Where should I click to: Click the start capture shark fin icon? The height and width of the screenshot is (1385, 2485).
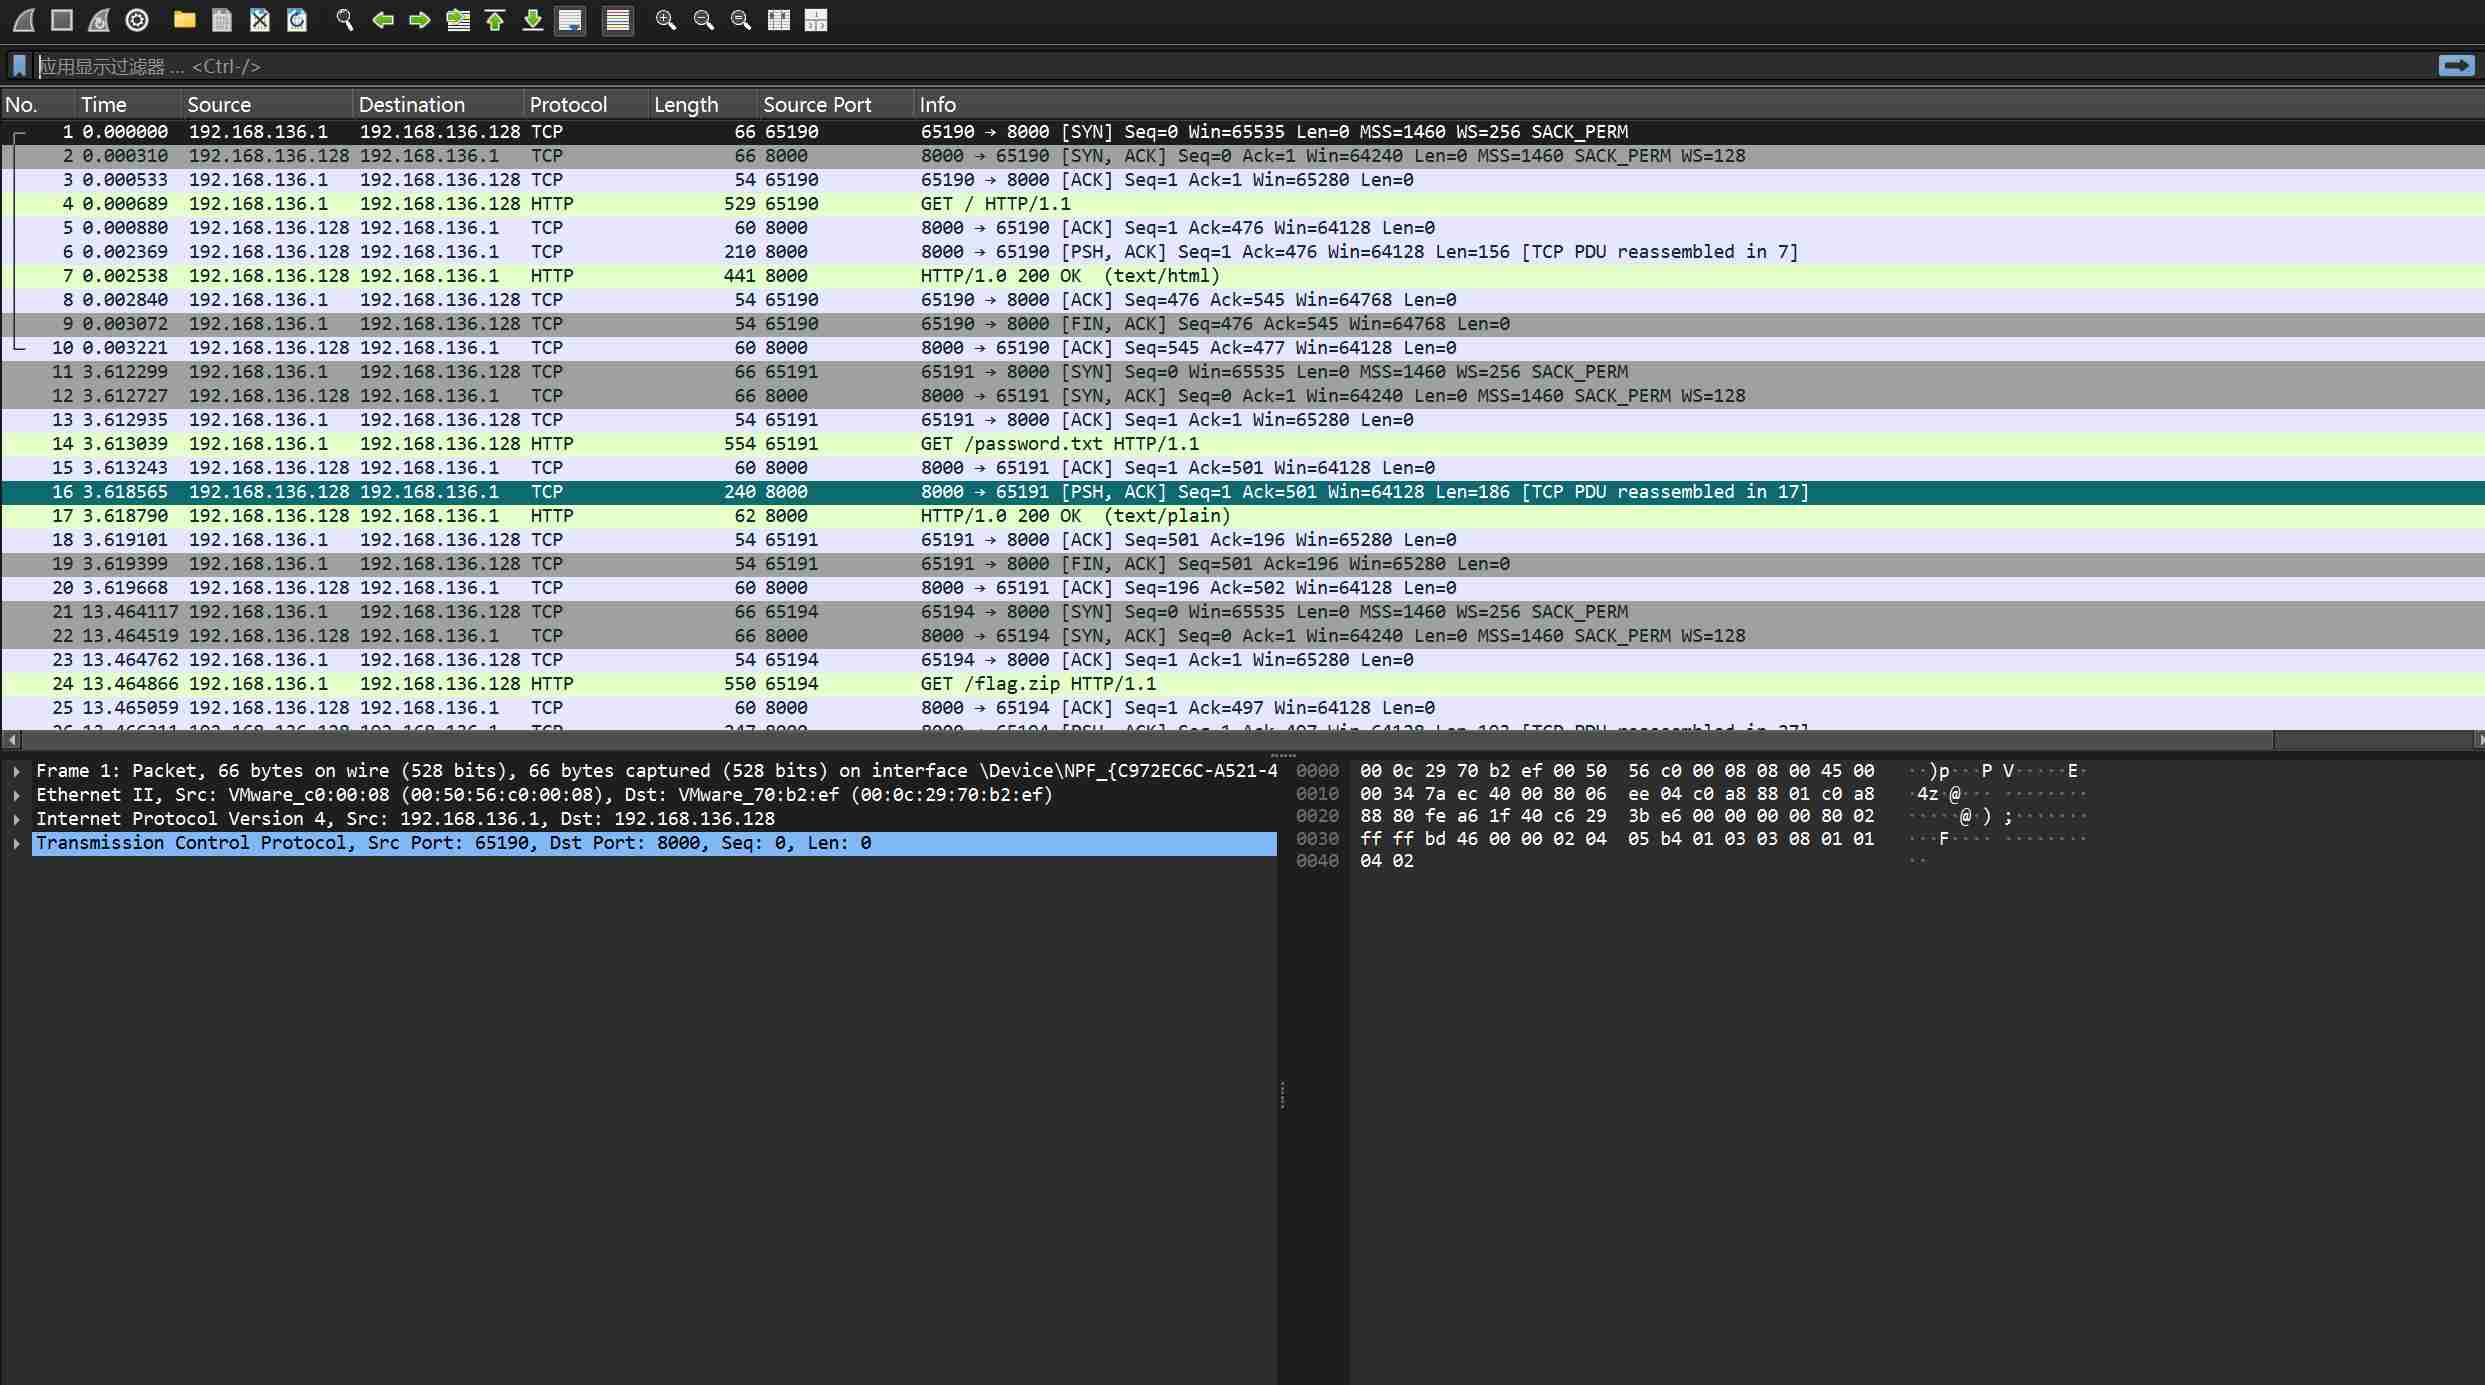24,20
